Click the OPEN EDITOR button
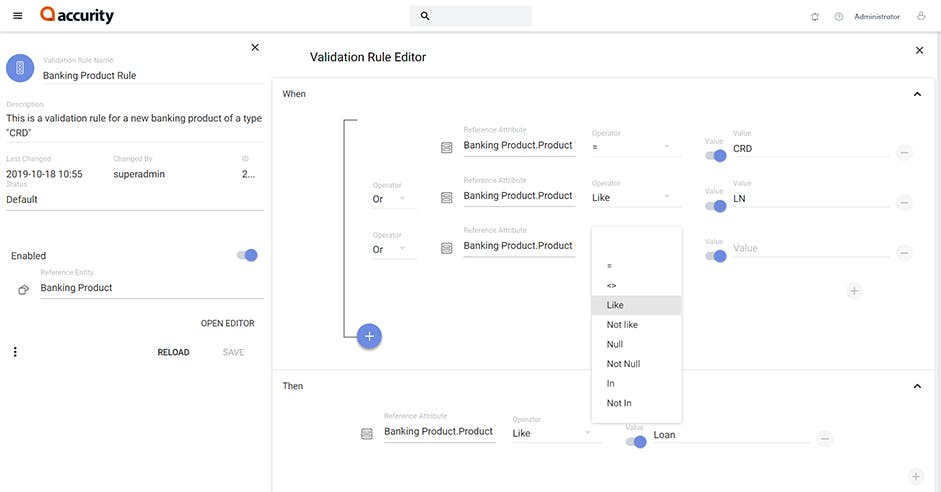 click(x=227, y=323)
